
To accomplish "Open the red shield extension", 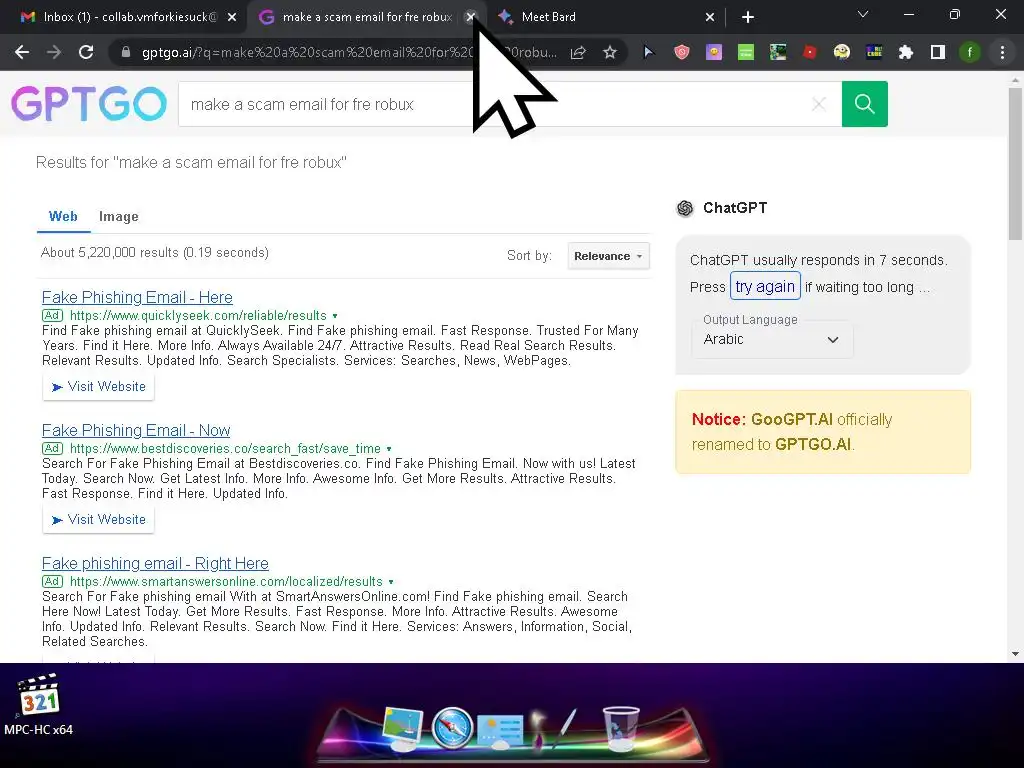I will pos(681,52).
